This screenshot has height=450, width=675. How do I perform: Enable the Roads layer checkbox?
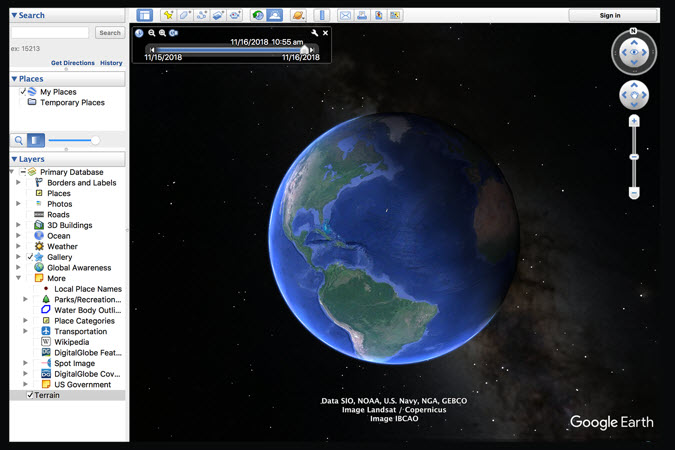point(30,214)
